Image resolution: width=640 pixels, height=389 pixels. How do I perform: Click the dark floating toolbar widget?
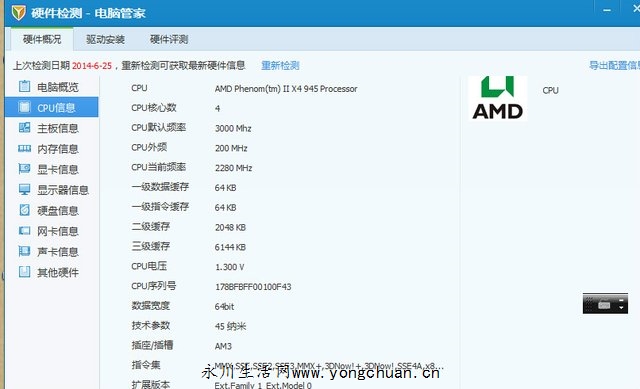[x=605, y=304]
